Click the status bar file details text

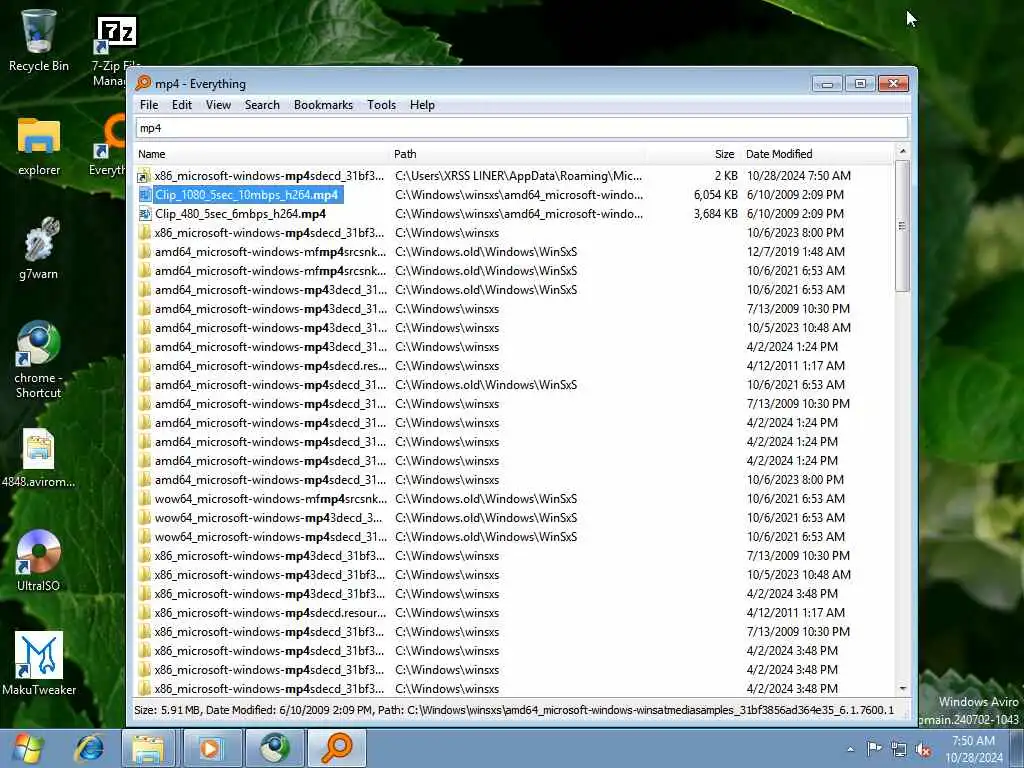(x=513, y=710)
